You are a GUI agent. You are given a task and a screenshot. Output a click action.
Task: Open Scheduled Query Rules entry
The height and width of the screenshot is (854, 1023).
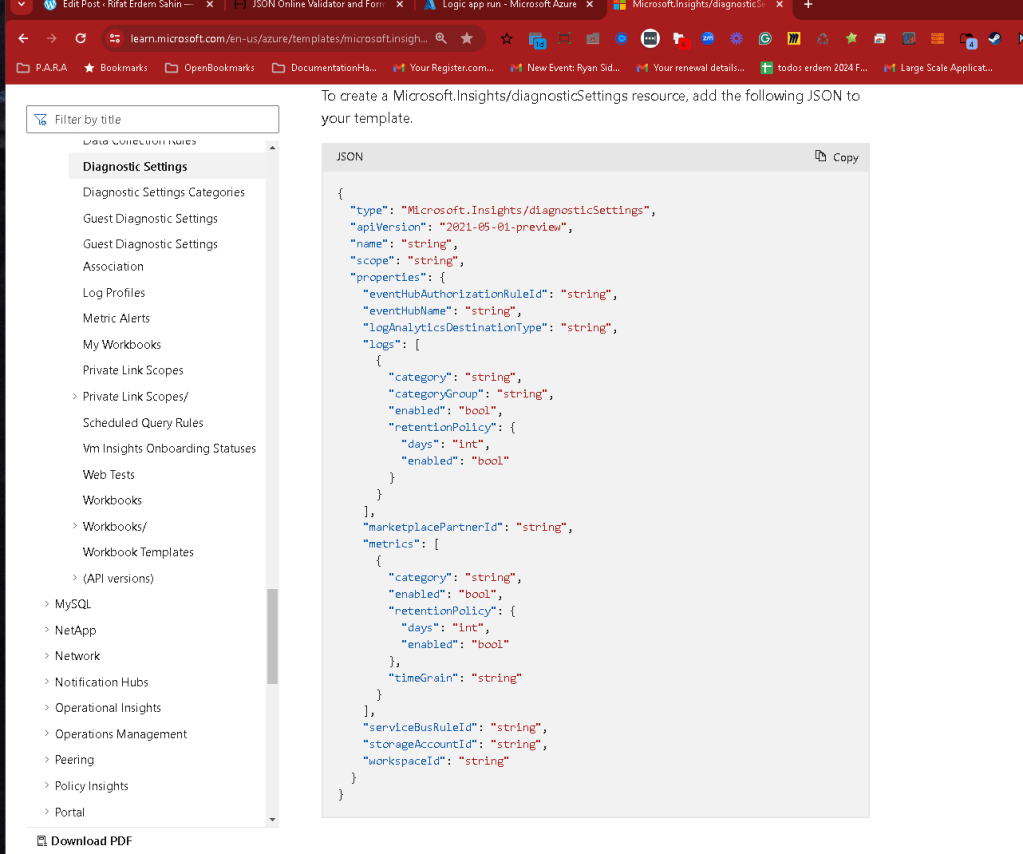[143, 423]
